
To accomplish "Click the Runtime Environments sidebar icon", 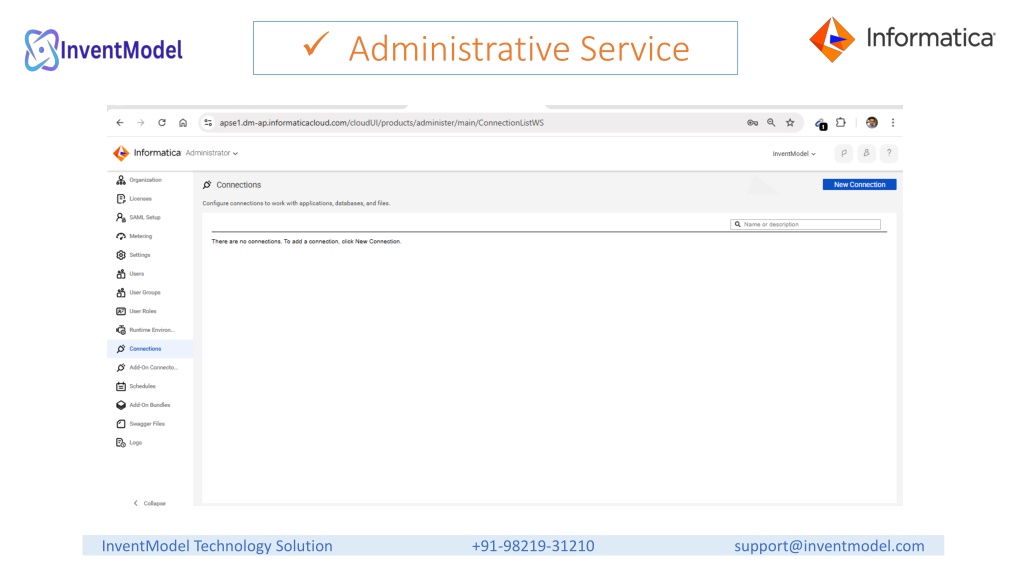I will [x=121, y=330].
